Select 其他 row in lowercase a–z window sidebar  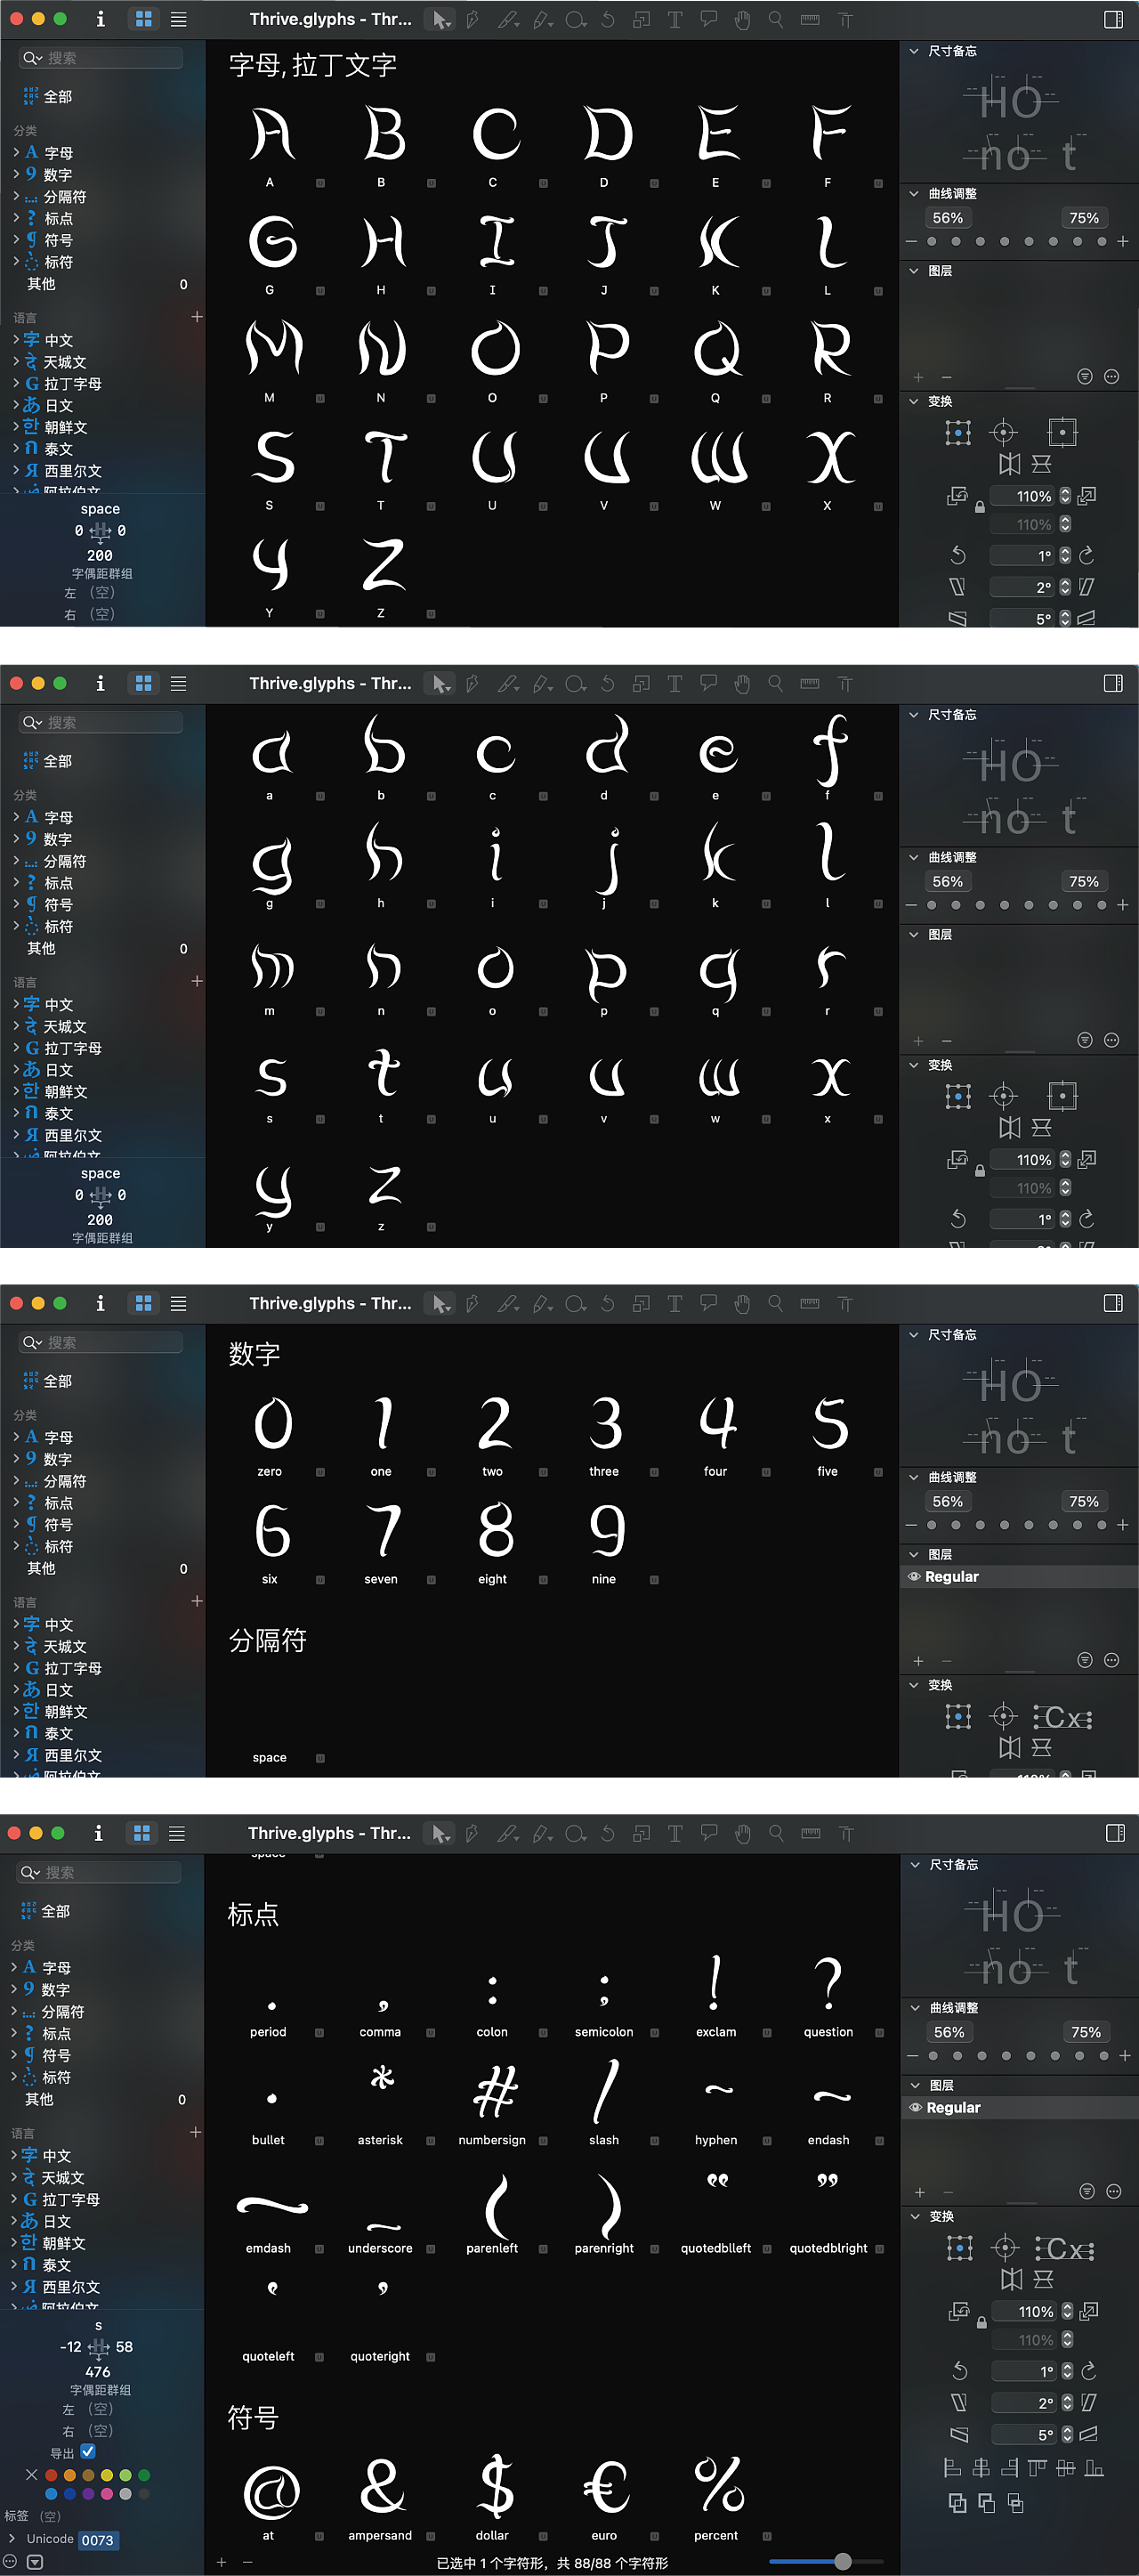click(x=41, y=948)
